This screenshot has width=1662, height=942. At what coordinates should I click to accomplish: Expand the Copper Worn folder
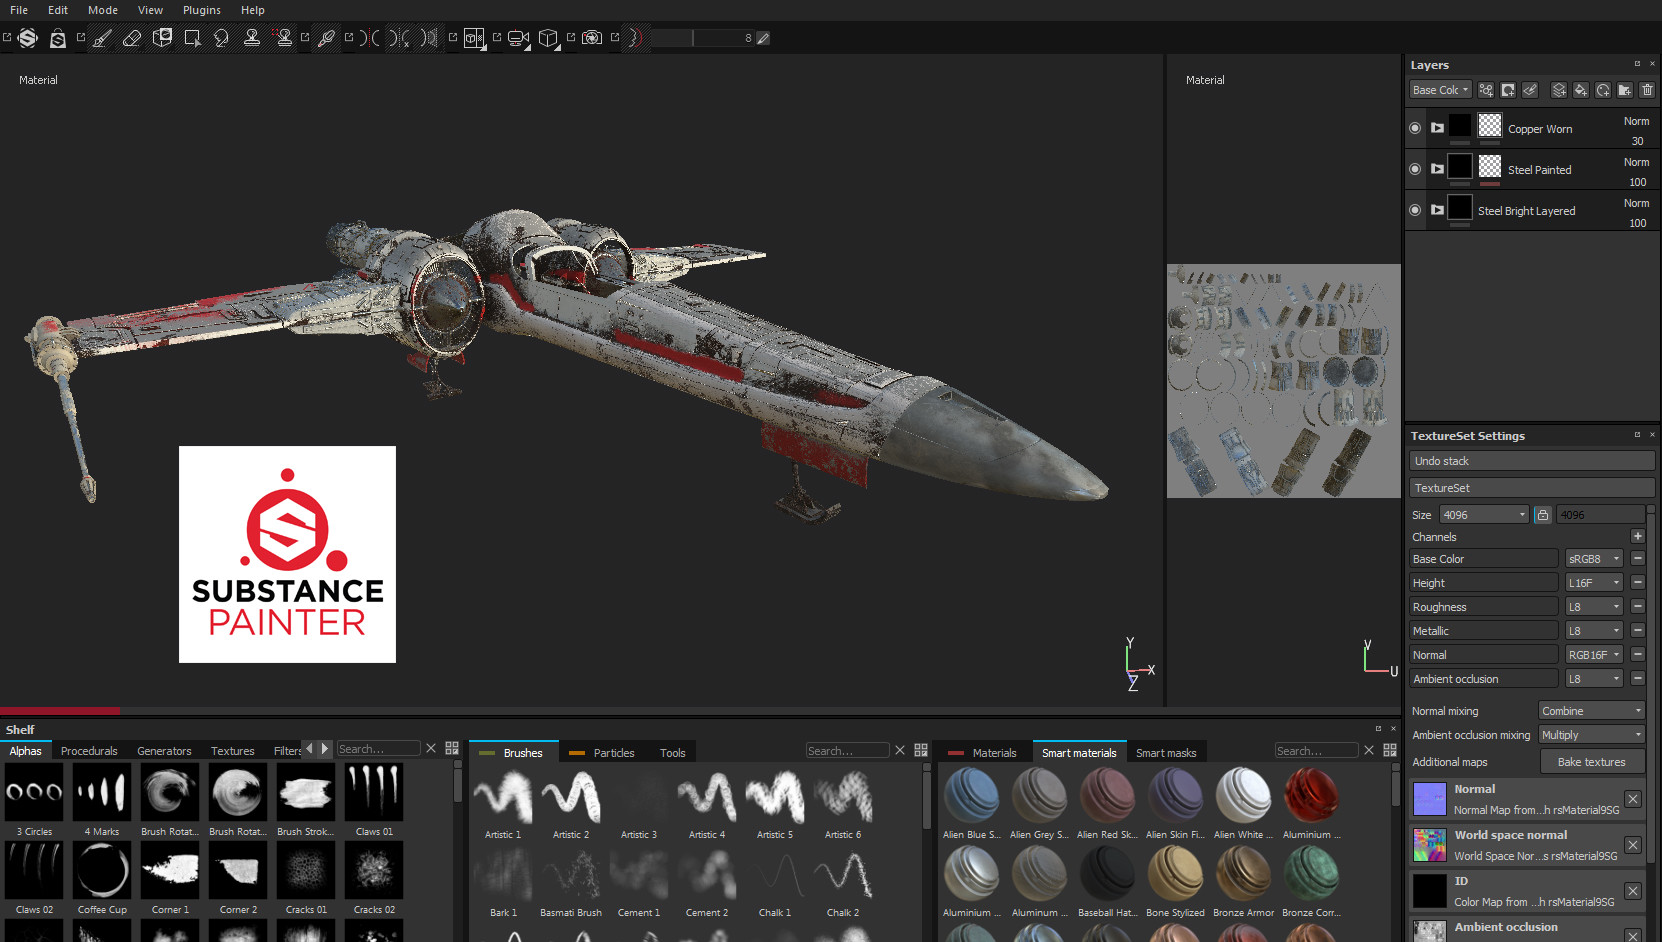click(1437, 128)
